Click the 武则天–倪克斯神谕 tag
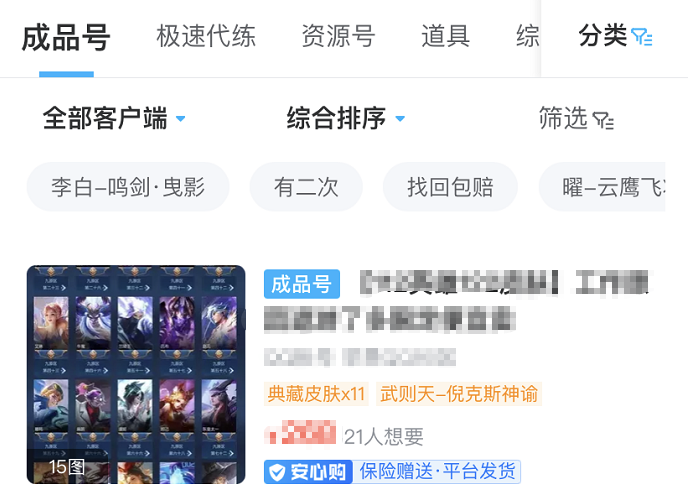The width and height of the screenshot is (688, 501). pos(459,394)
